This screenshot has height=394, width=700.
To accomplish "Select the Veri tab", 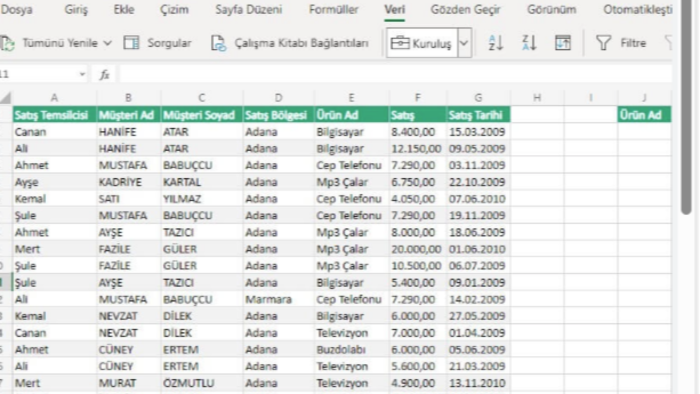I will pyautogui.click(x=395, y=9).
